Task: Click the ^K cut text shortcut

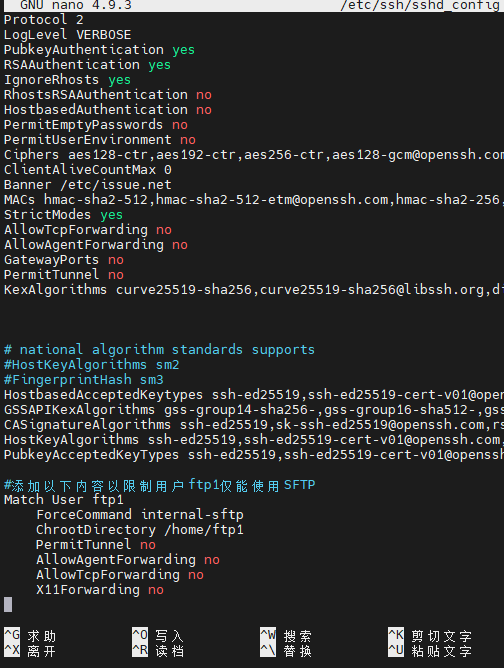Action: (x=430, y=636)
